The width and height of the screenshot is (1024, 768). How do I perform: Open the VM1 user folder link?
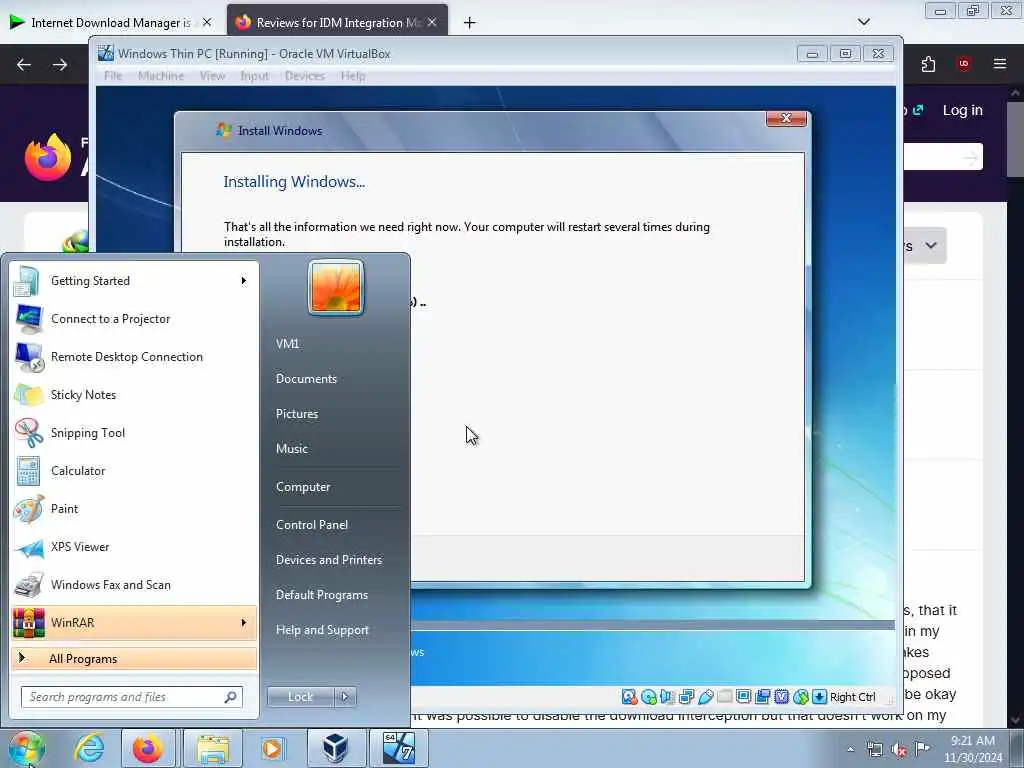pos(287,344)
